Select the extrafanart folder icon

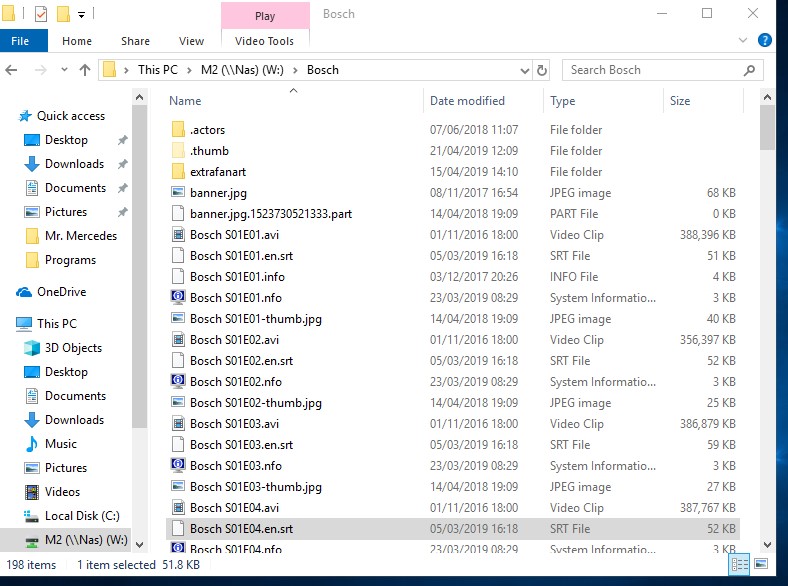point(178,172)
